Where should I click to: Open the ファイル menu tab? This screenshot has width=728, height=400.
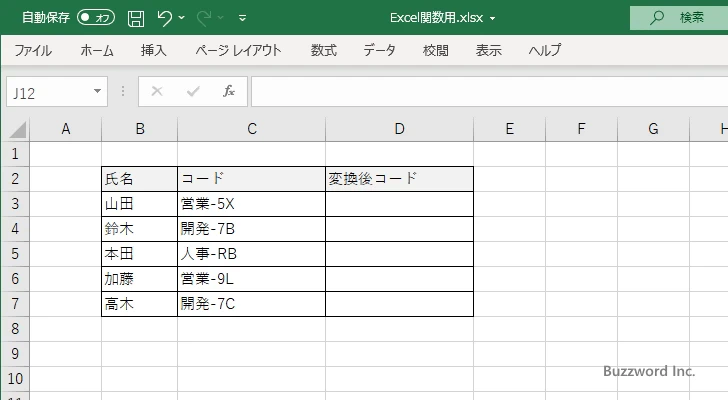tap(33, 50)
